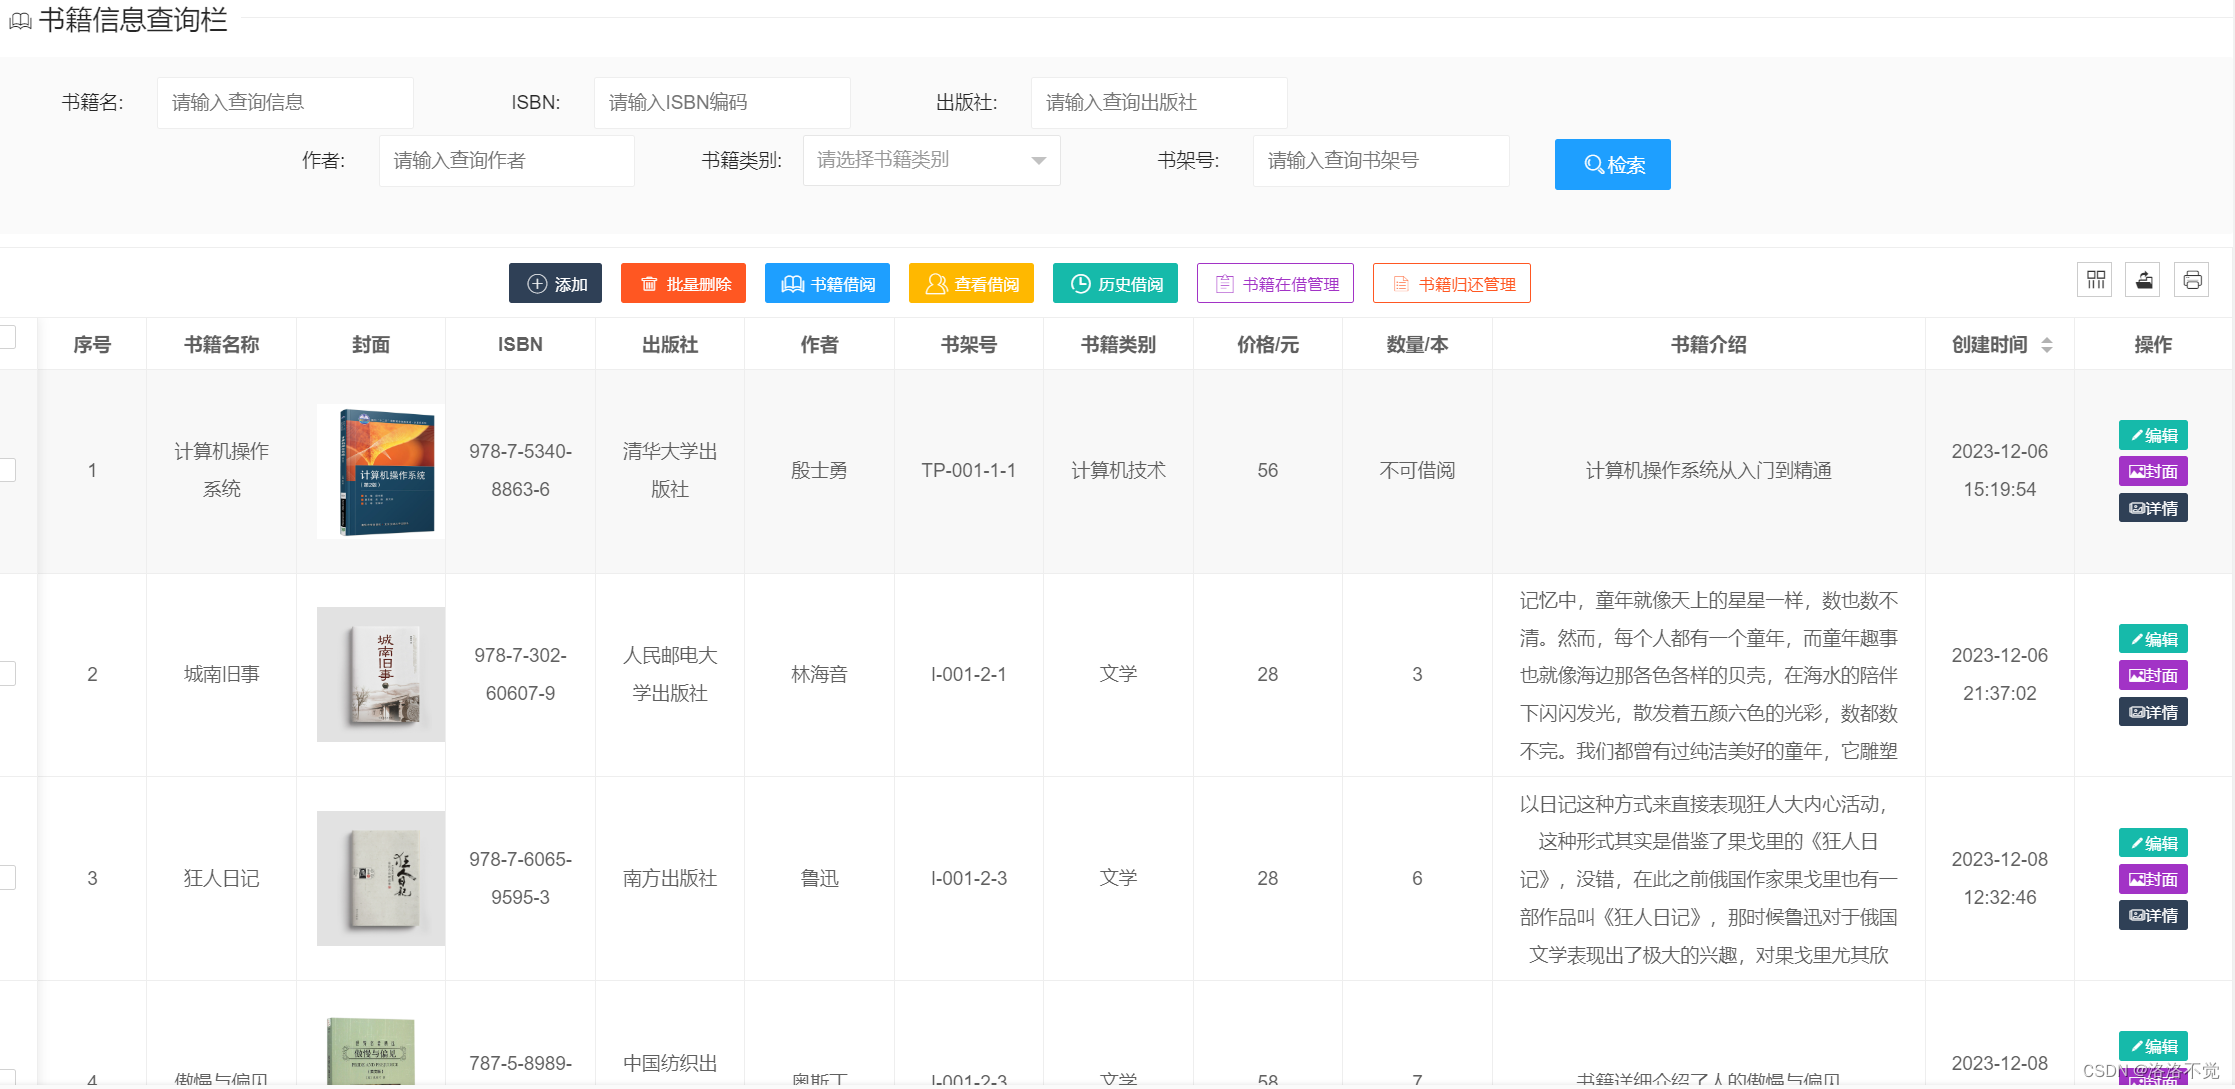Screen dimensions: 2235x1089
Task: Click created time 2023-12-06 21:37:02
Action: [1999, 674]
